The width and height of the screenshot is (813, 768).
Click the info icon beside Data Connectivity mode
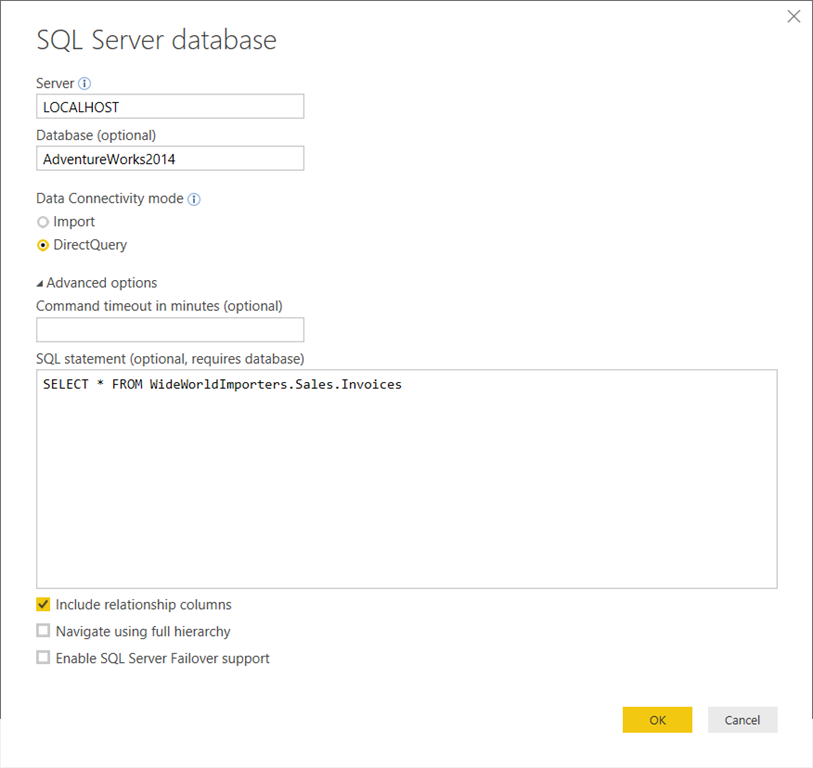194,199
